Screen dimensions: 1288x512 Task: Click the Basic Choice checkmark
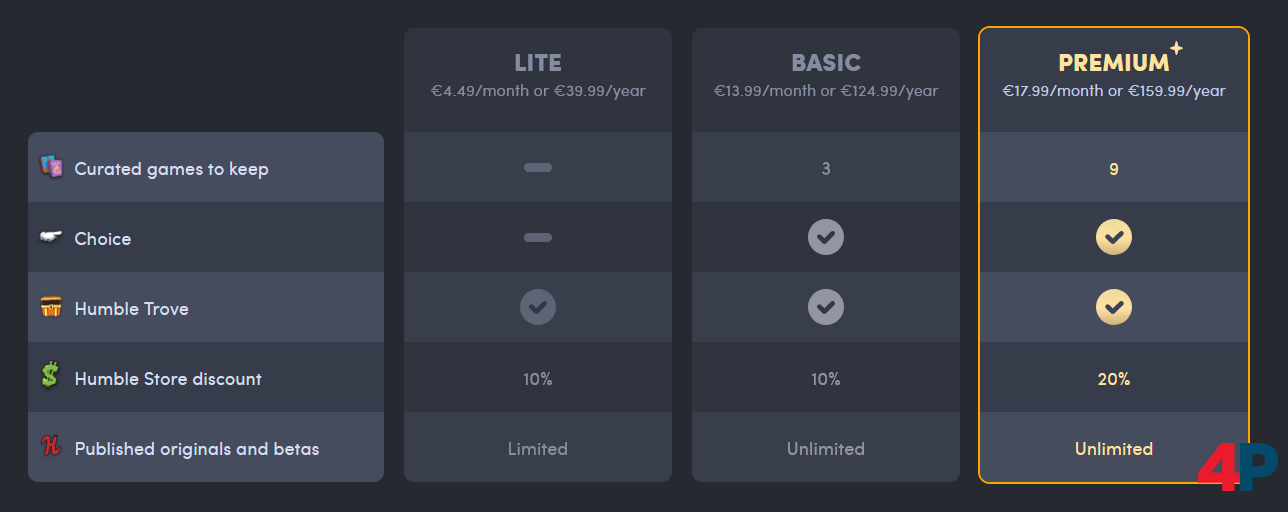826,238
